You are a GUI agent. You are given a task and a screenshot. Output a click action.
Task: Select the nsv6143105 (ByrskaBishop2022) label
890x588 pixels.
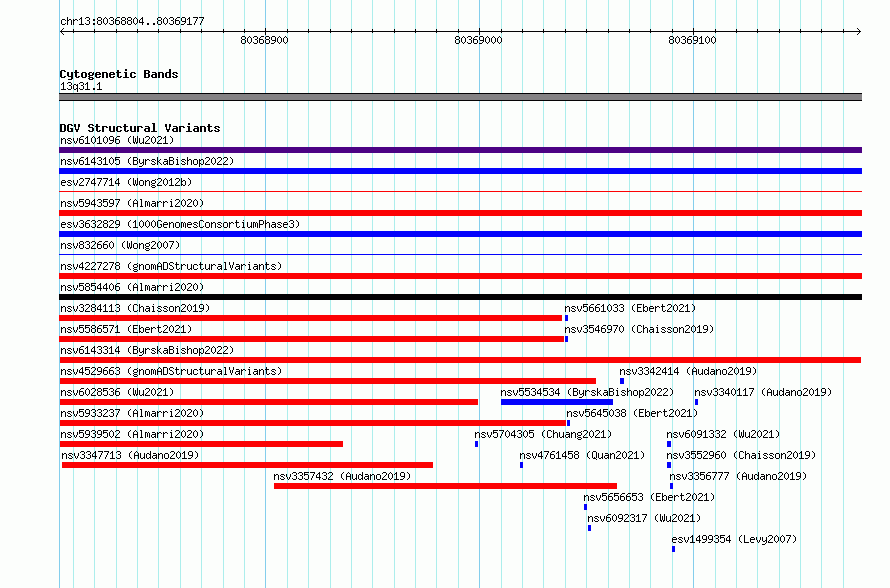tap(147, 161)
